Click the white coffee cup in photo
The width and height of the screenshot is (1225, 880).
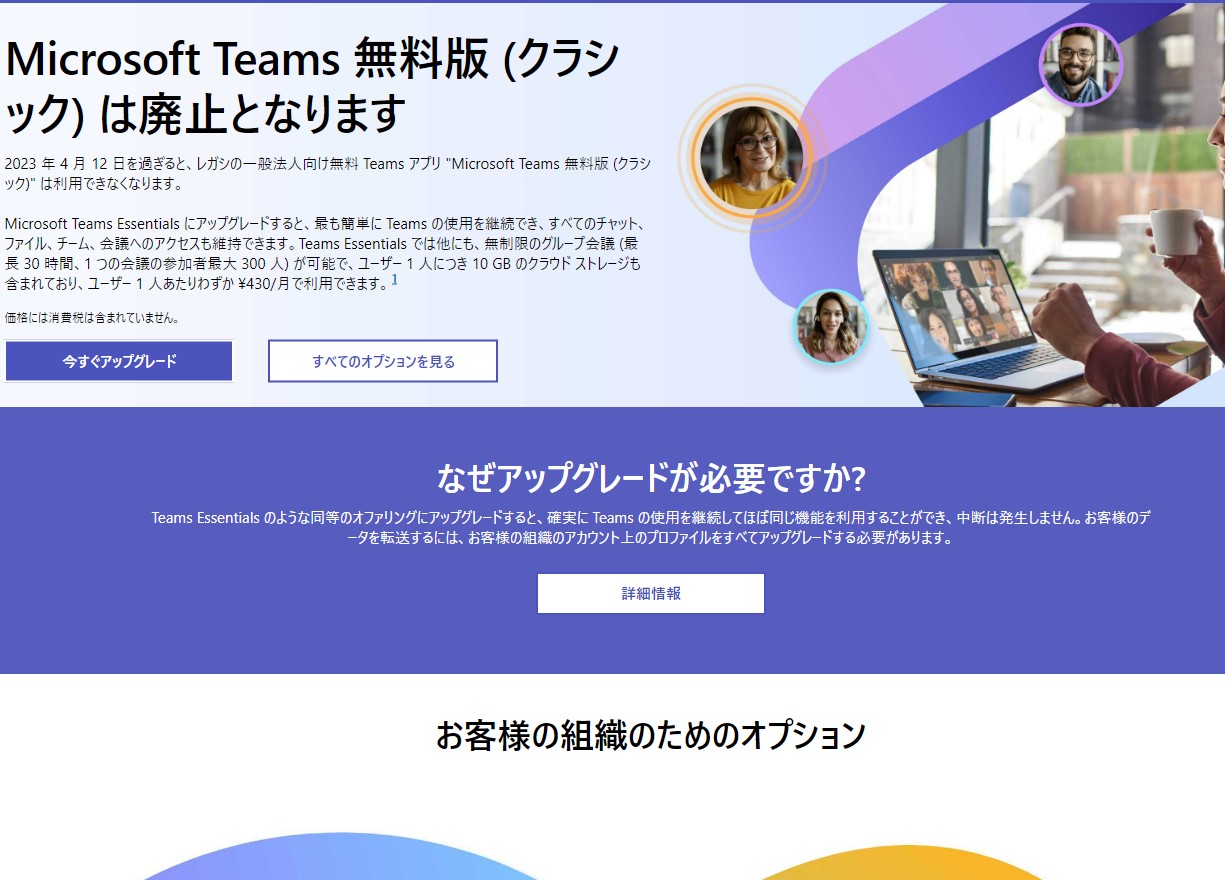pos(1174,230)
